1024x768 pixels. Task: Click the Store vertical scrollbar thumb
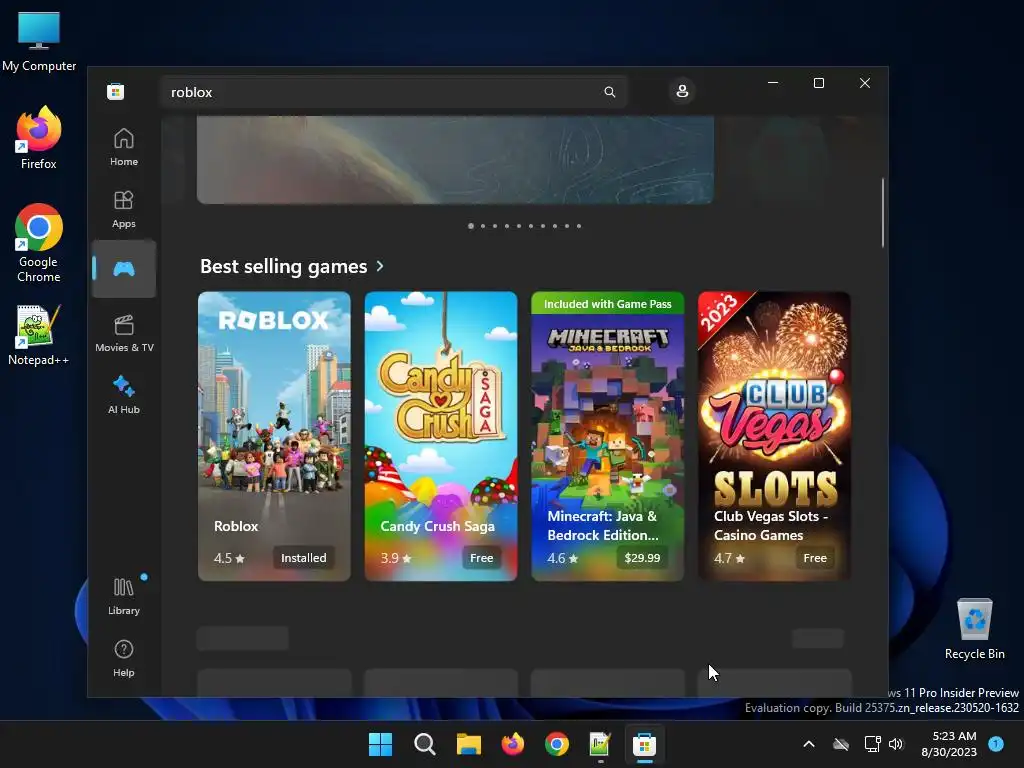[883, 213]
